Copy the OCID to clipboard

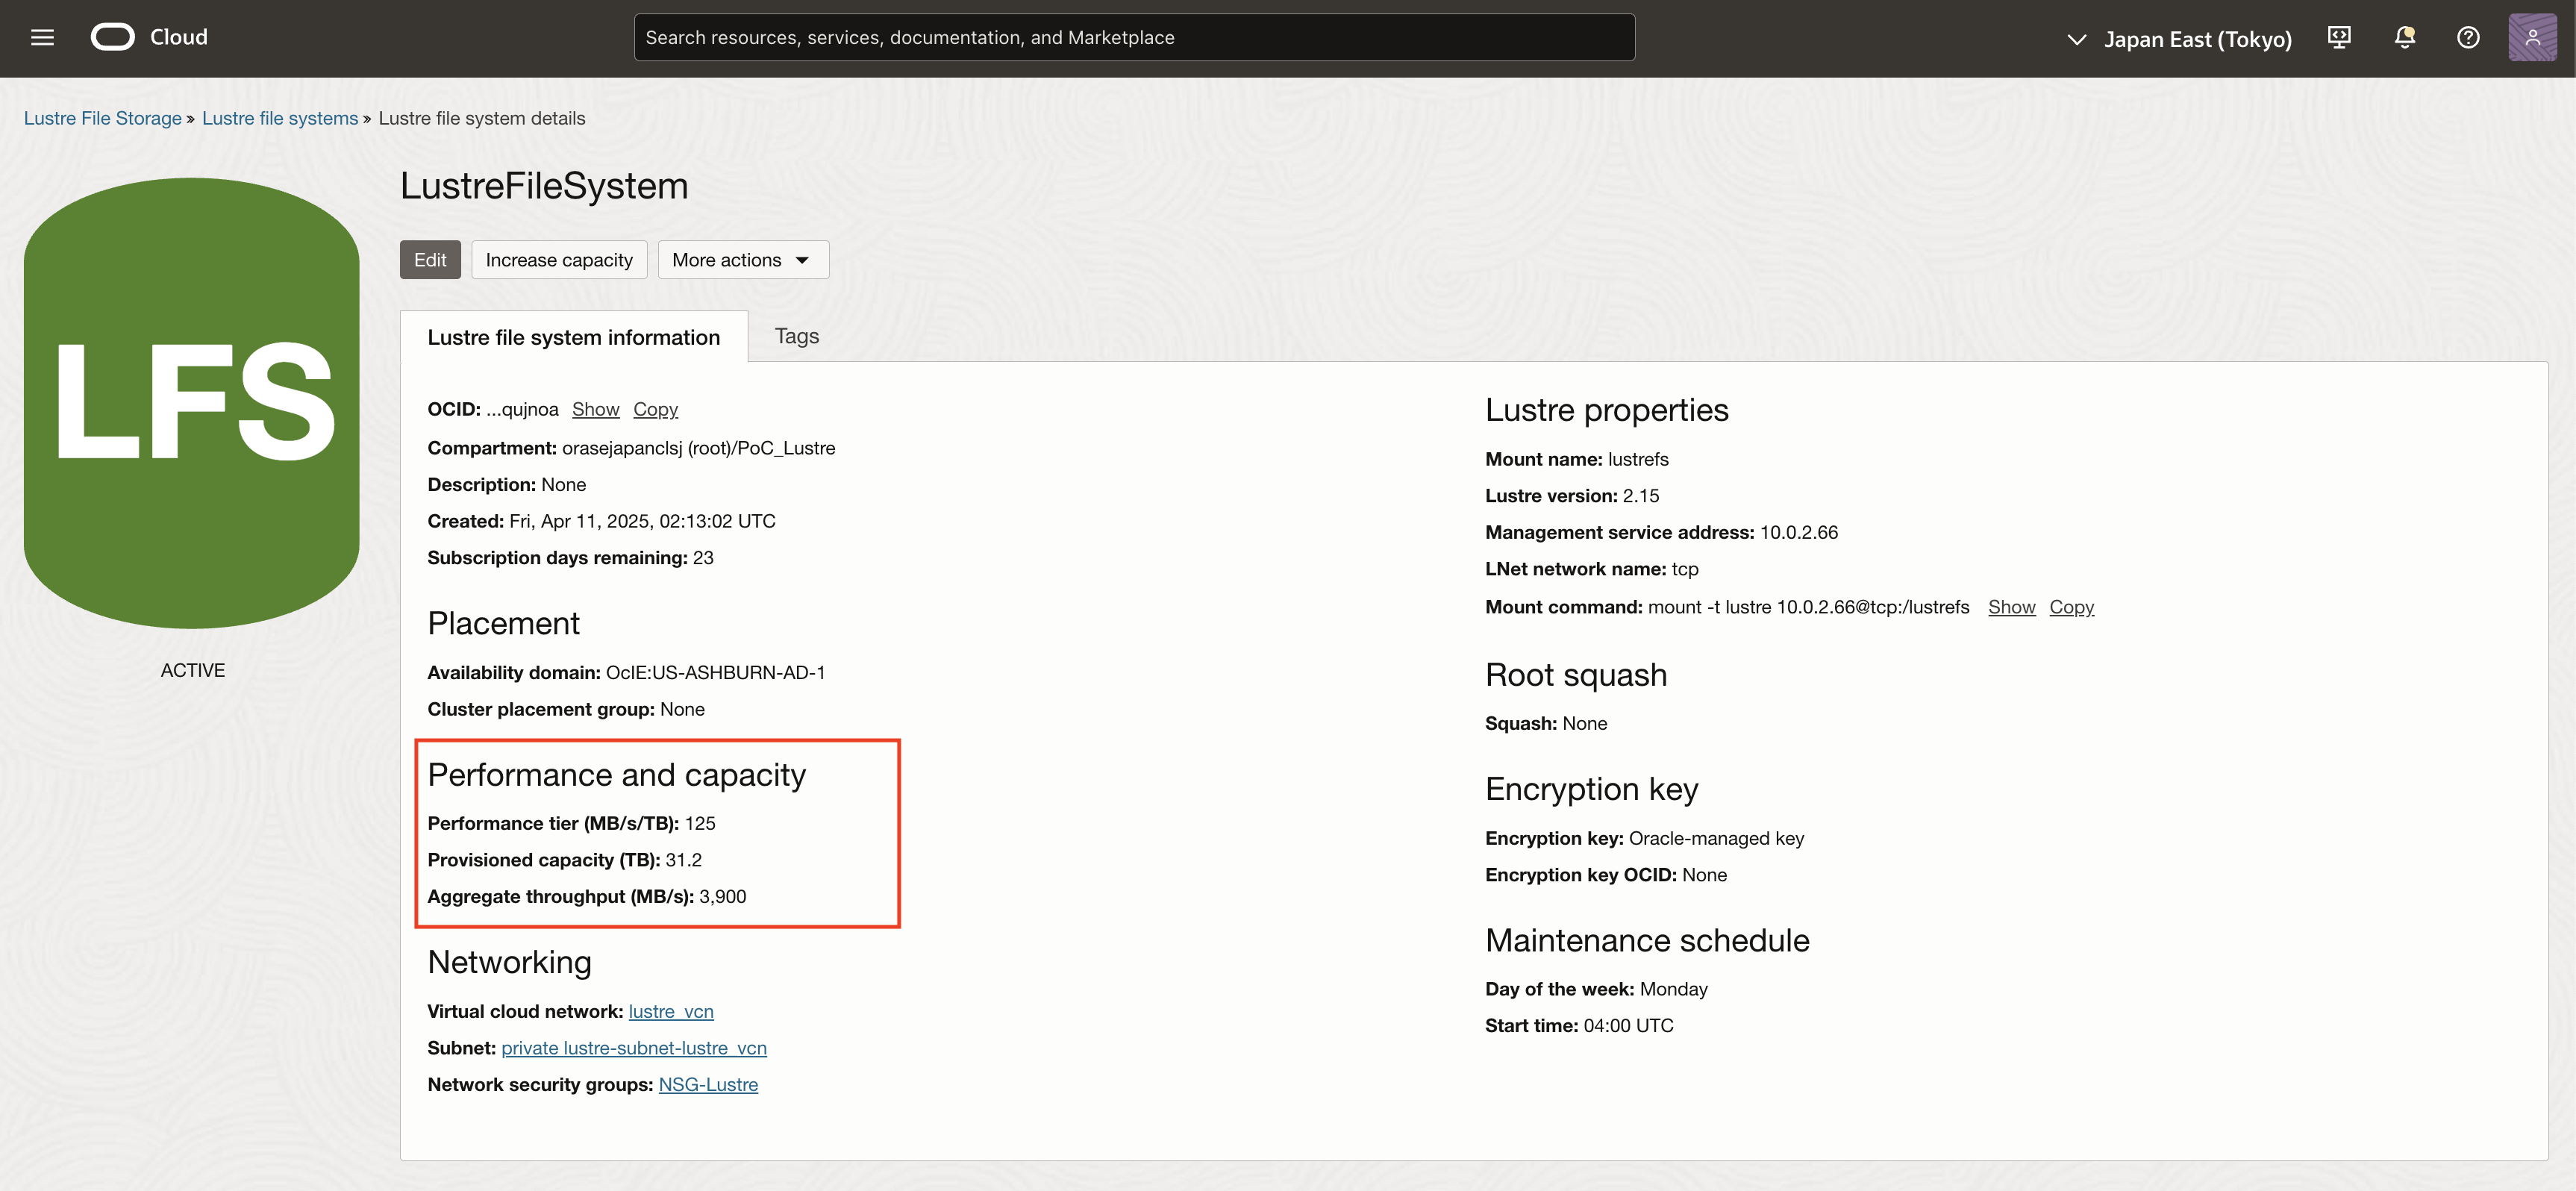point(655,409)
